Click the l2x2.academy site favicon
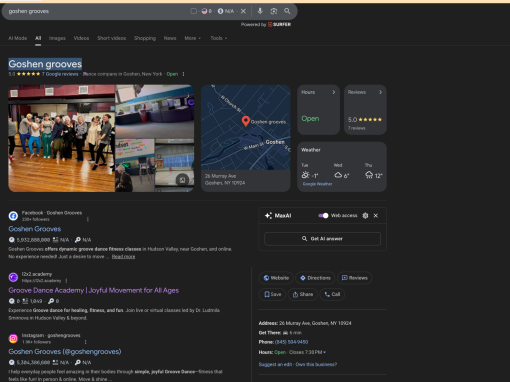Image resolution: width=510 pixels, height=382 pixels. coord(13,277)
